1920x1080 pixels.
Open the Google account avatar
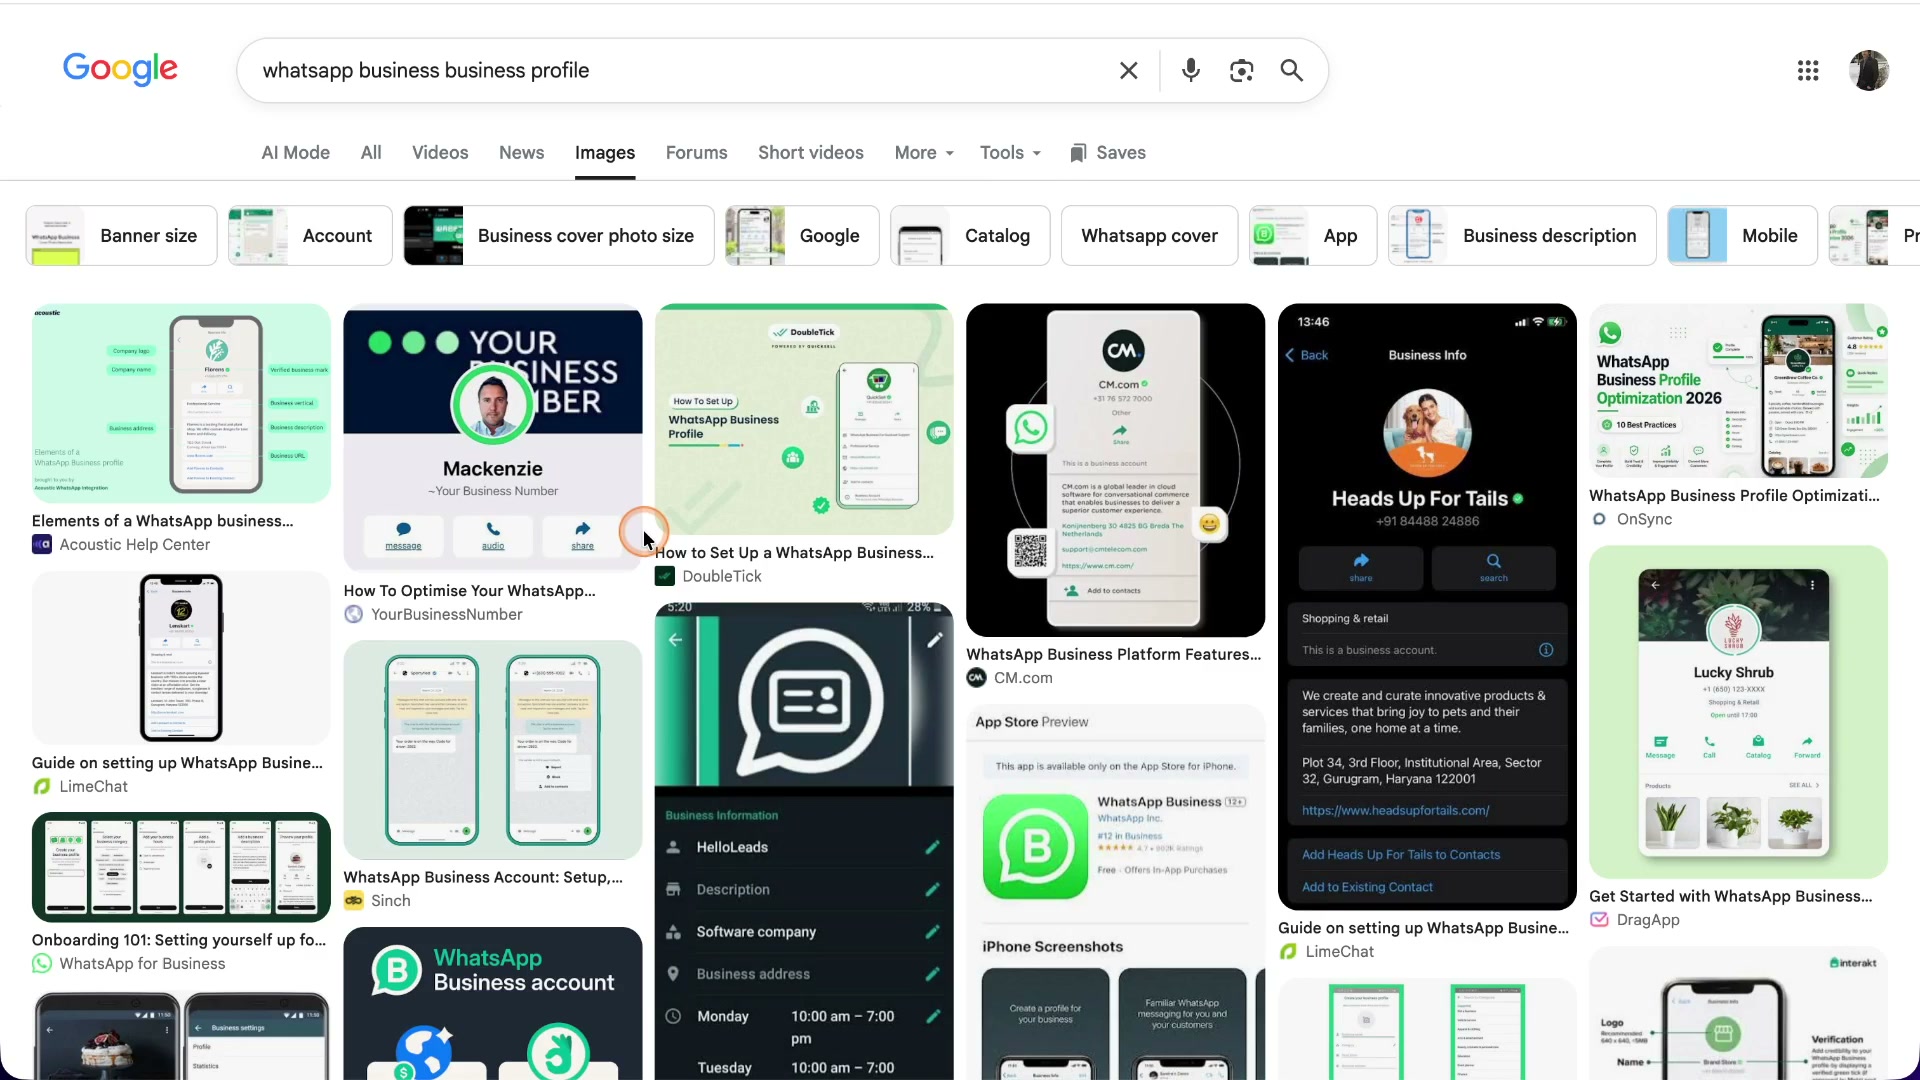pyautogui.click(x=1869, y=71)
